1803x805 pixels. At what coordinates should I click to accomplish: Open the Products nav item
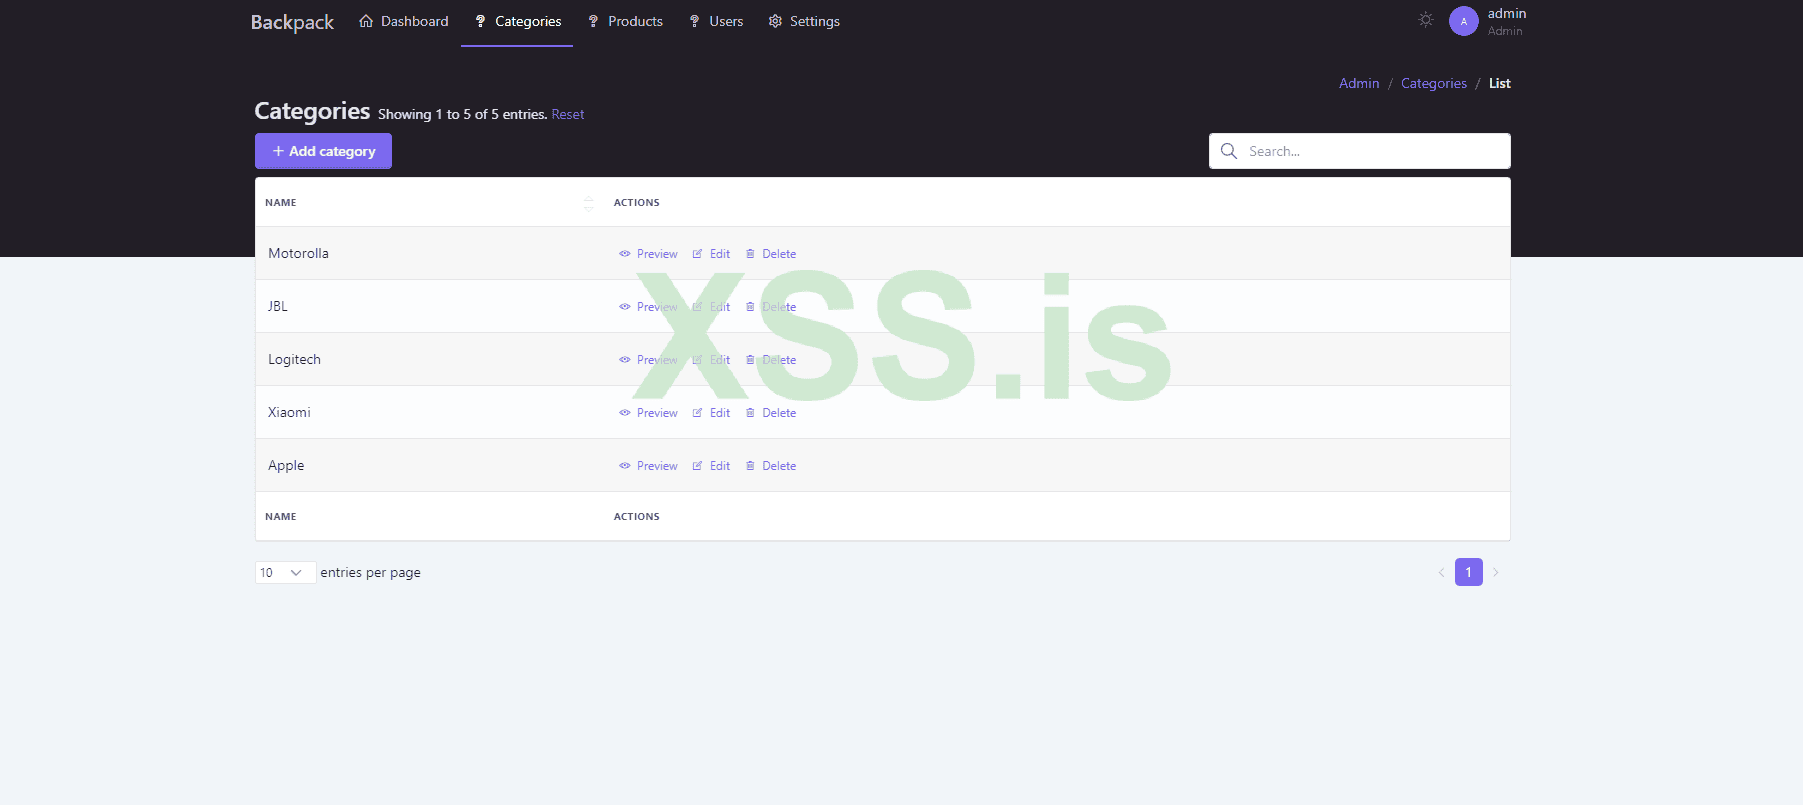pyautogui.click(x=625, y=21)
